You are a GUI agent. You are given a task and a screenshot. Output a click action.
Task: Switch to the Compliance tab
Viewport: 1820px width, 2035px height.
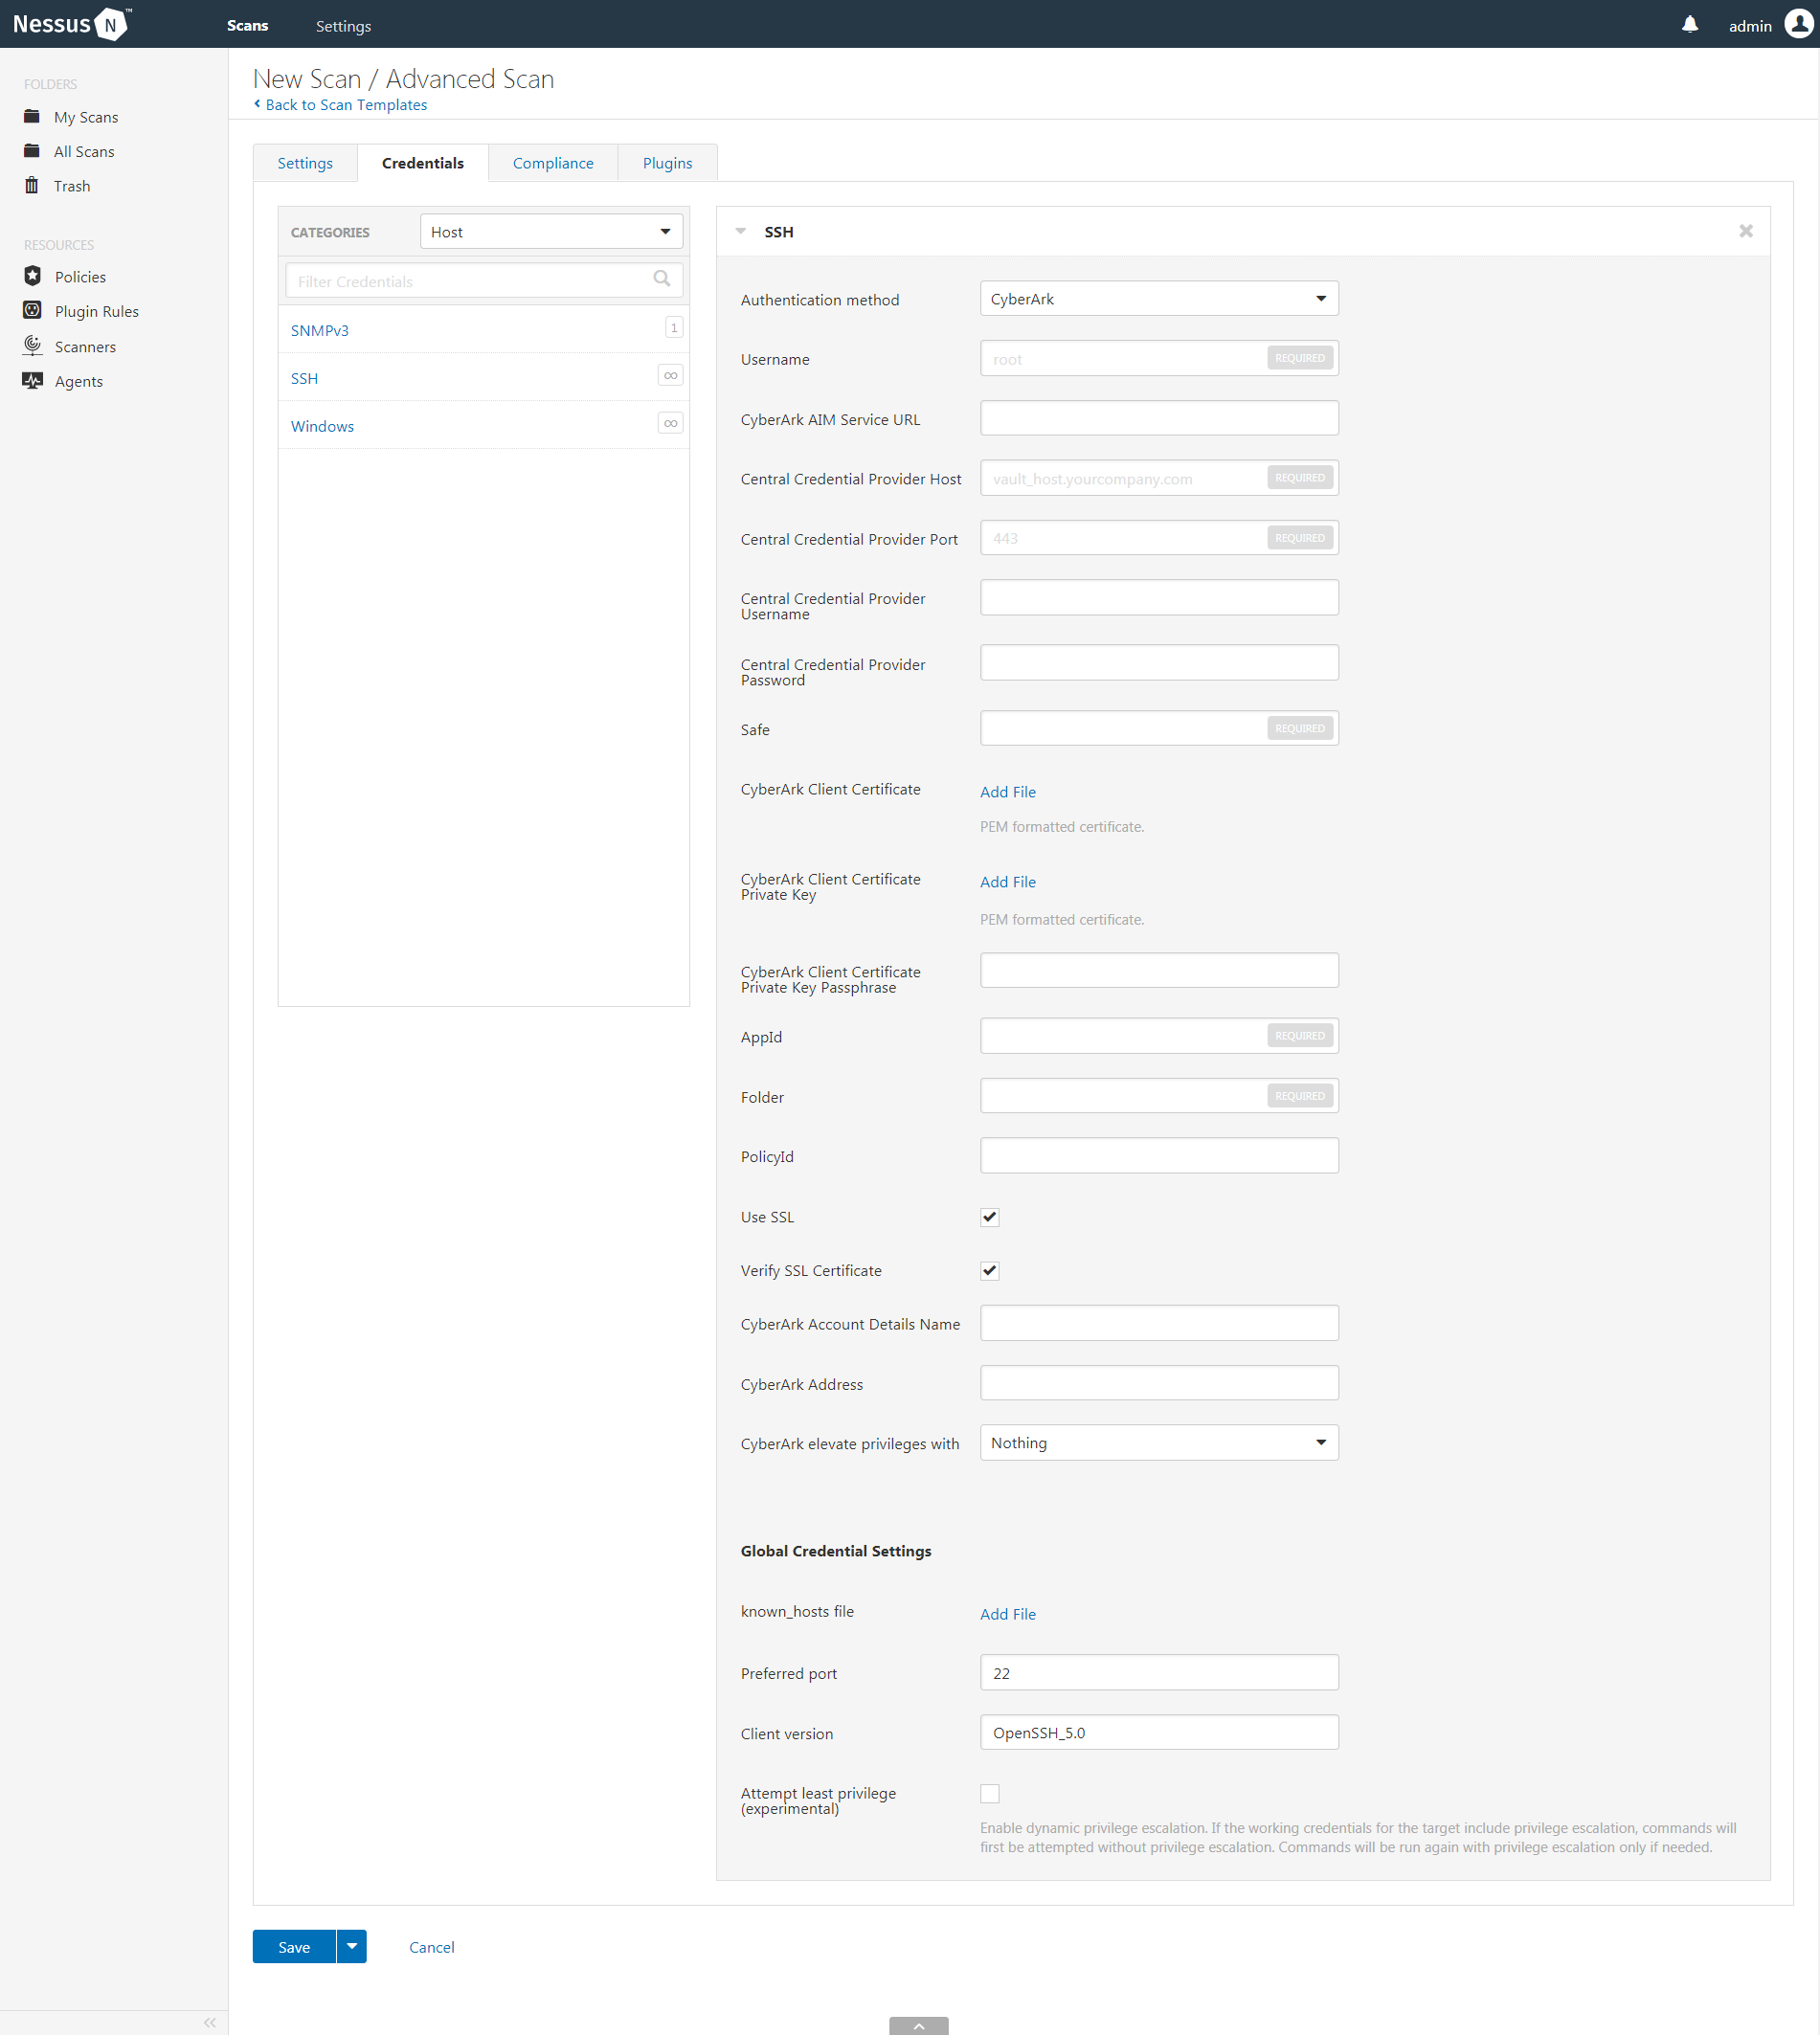click(552, 163)
